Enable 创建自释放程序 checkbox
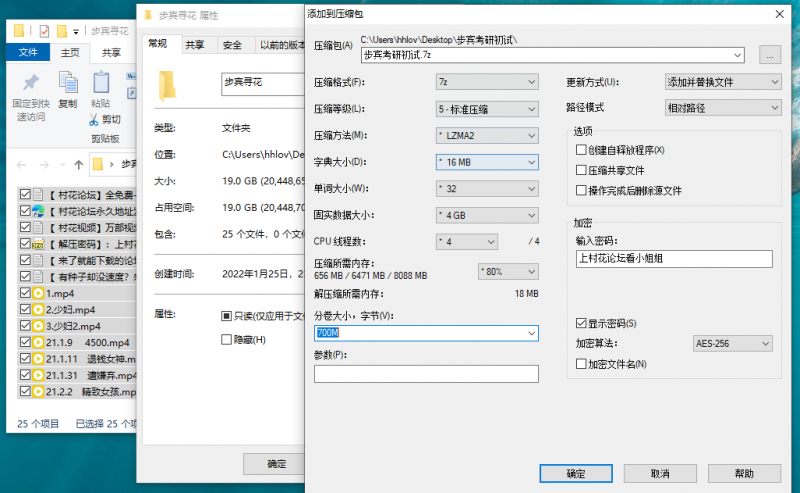The width and height of the screenshot is (800, 493). [x=581, y=150]
